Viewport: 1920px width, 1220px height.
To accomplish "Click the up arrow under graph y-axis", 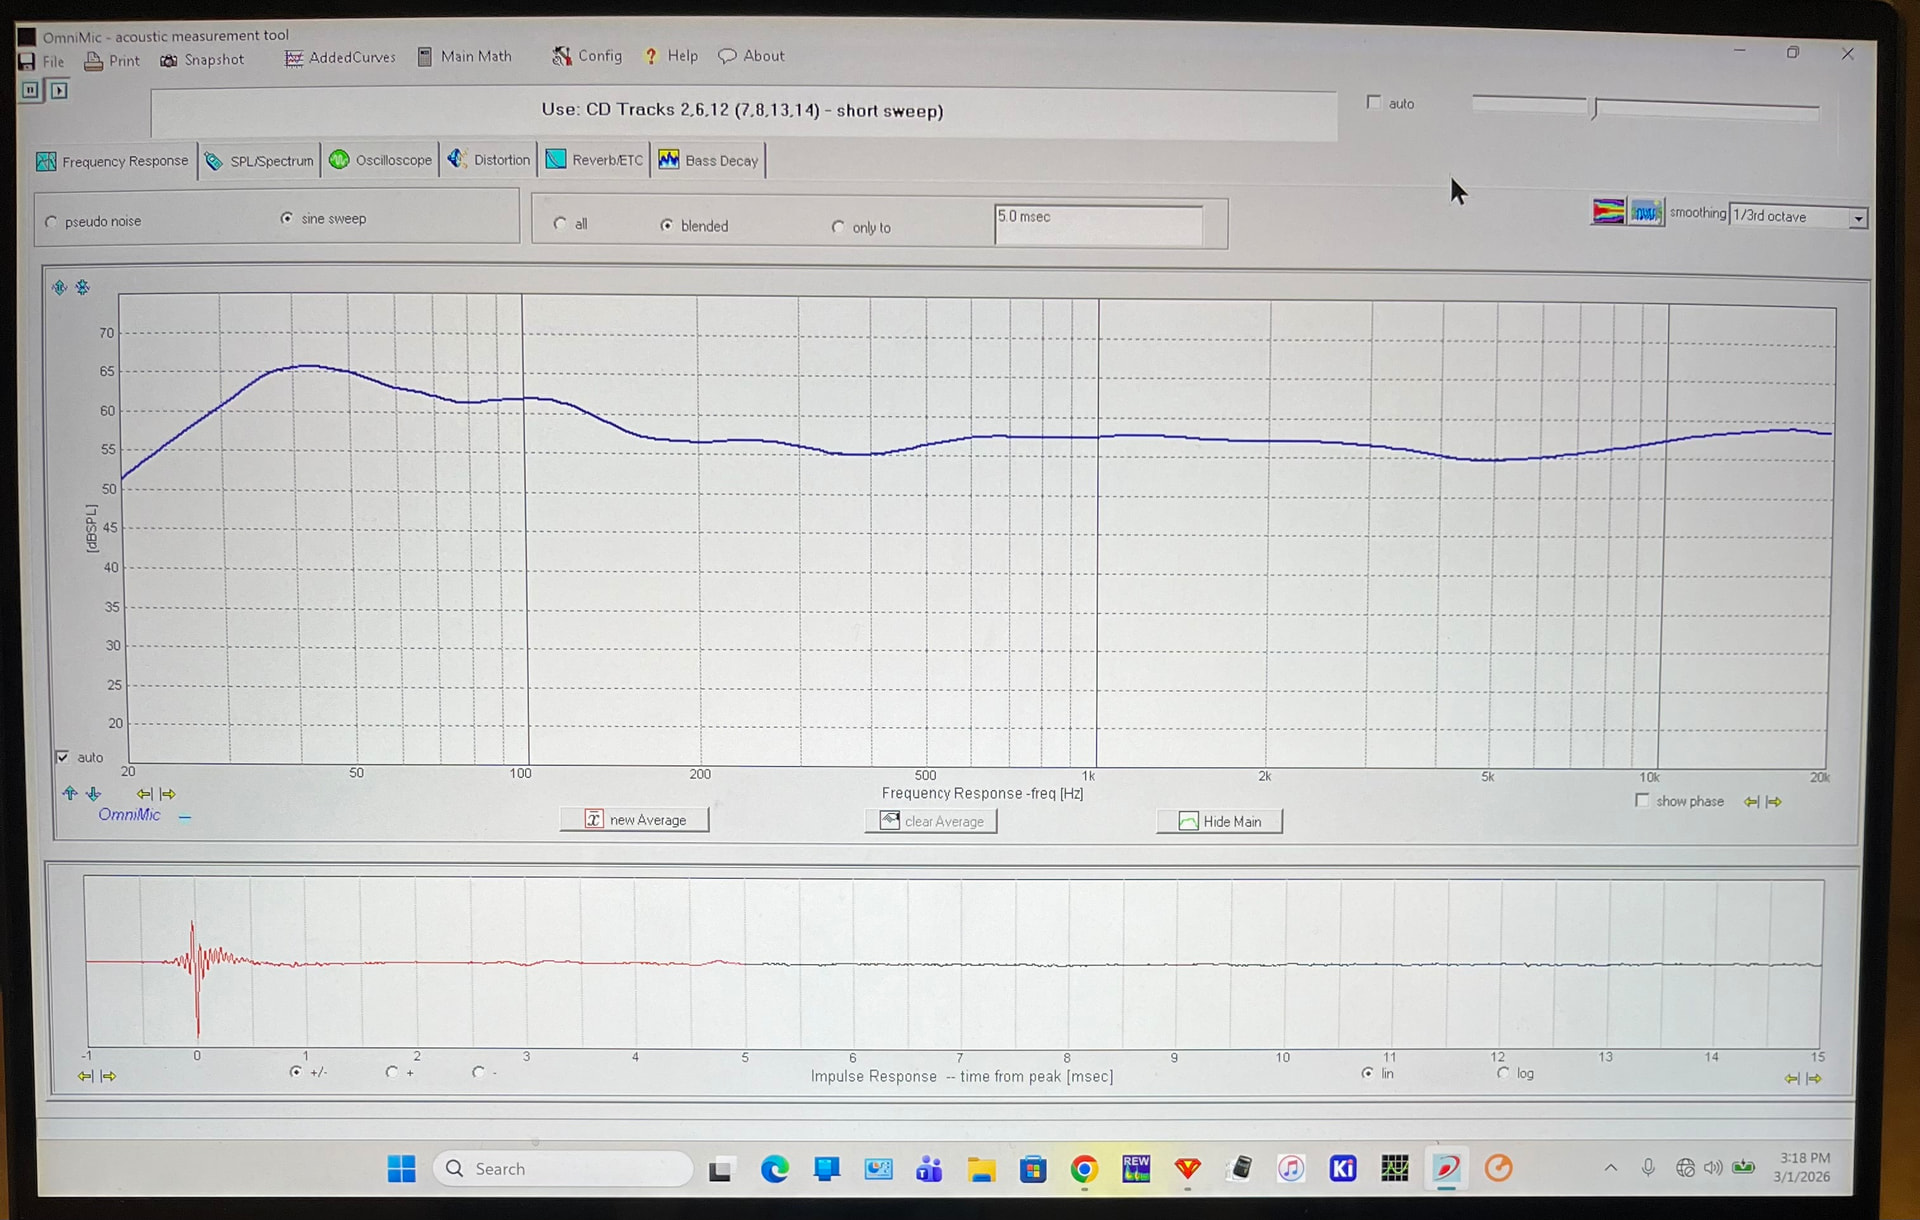I will (69, 794).
